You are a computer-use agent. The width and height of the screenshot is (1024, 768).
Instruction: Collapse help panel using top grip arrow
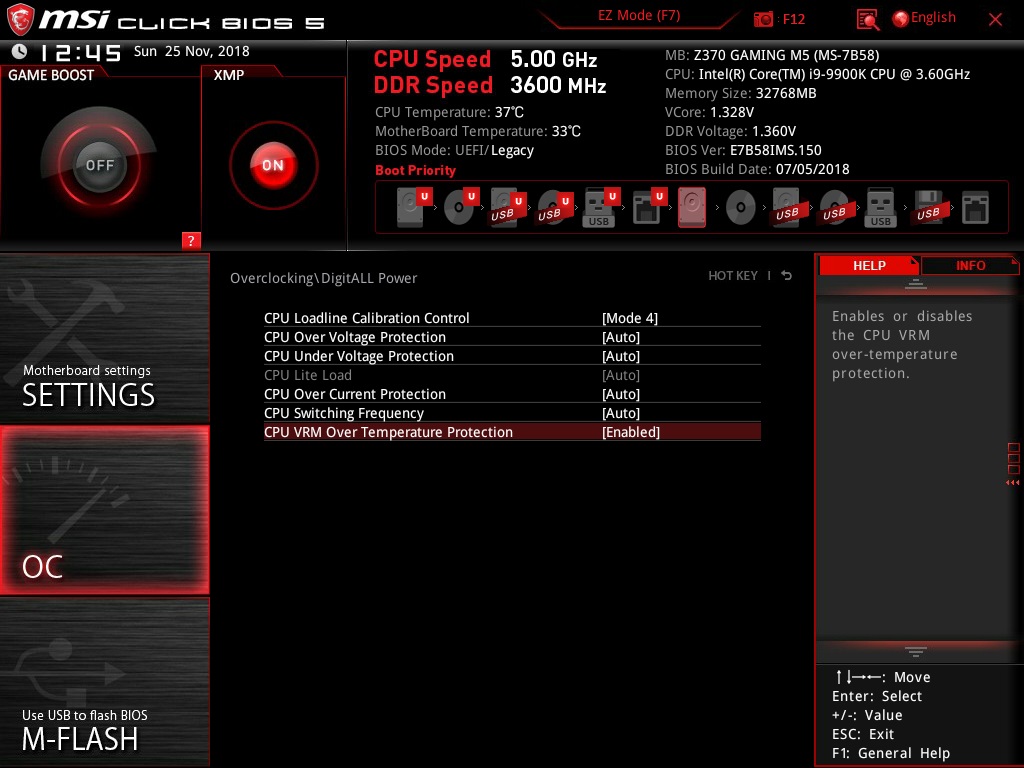click(916, 283)
